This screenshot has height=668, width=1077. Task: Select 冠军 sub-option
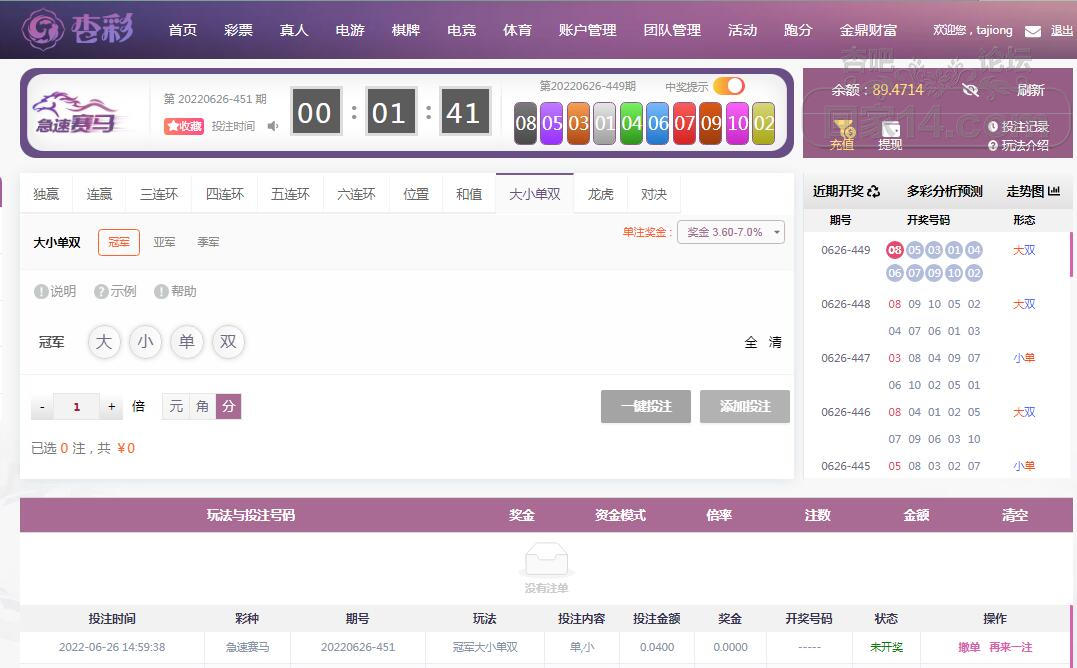[119, 242]
